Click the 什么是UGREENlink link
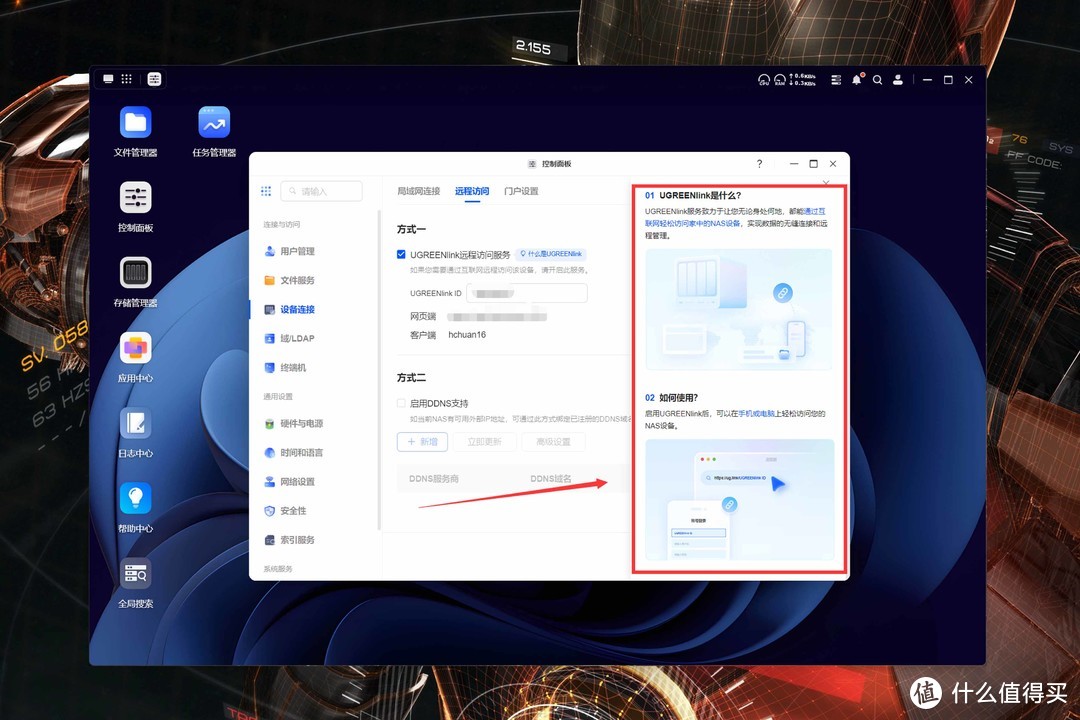 [x=551, y=255]
